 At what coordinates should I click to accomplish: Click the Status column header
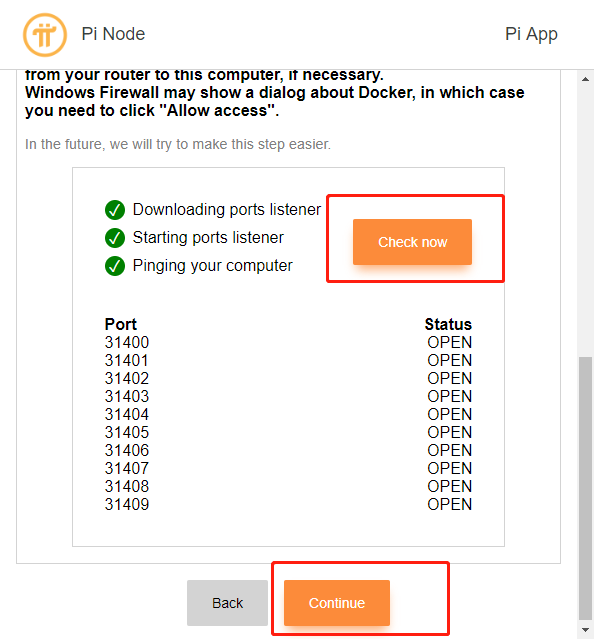click(x=448, y=324)
